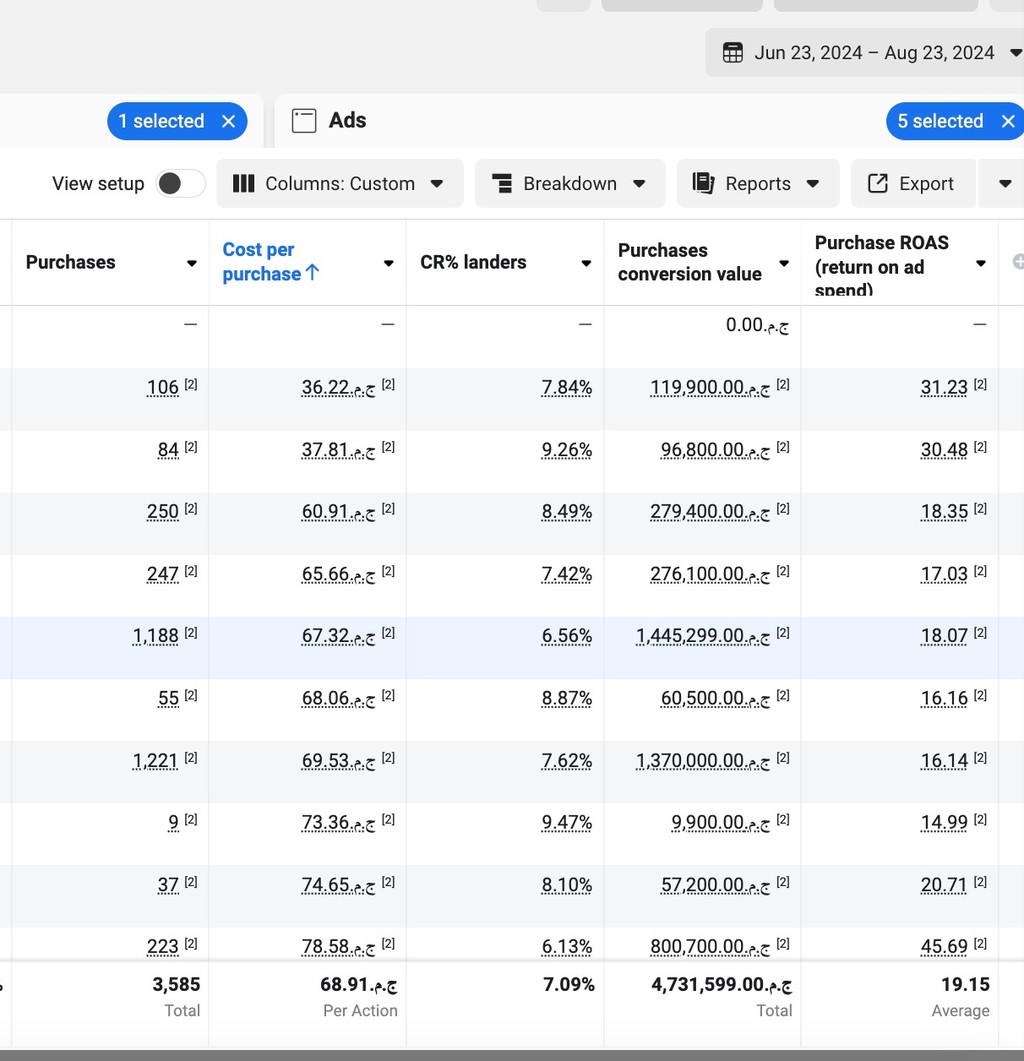Click the ascending sort arrow on Cost per purchase
Viewport: 1024px width, 1061px height.
(312, 273)
